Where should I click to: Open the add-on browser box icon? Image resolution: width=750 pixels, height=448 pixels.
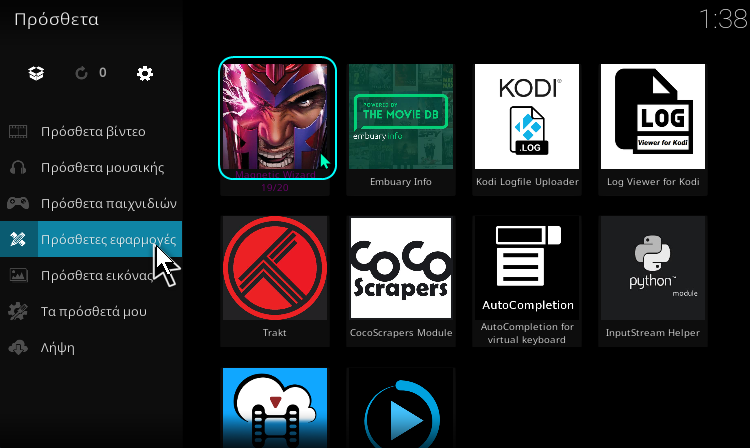point(36,73)
